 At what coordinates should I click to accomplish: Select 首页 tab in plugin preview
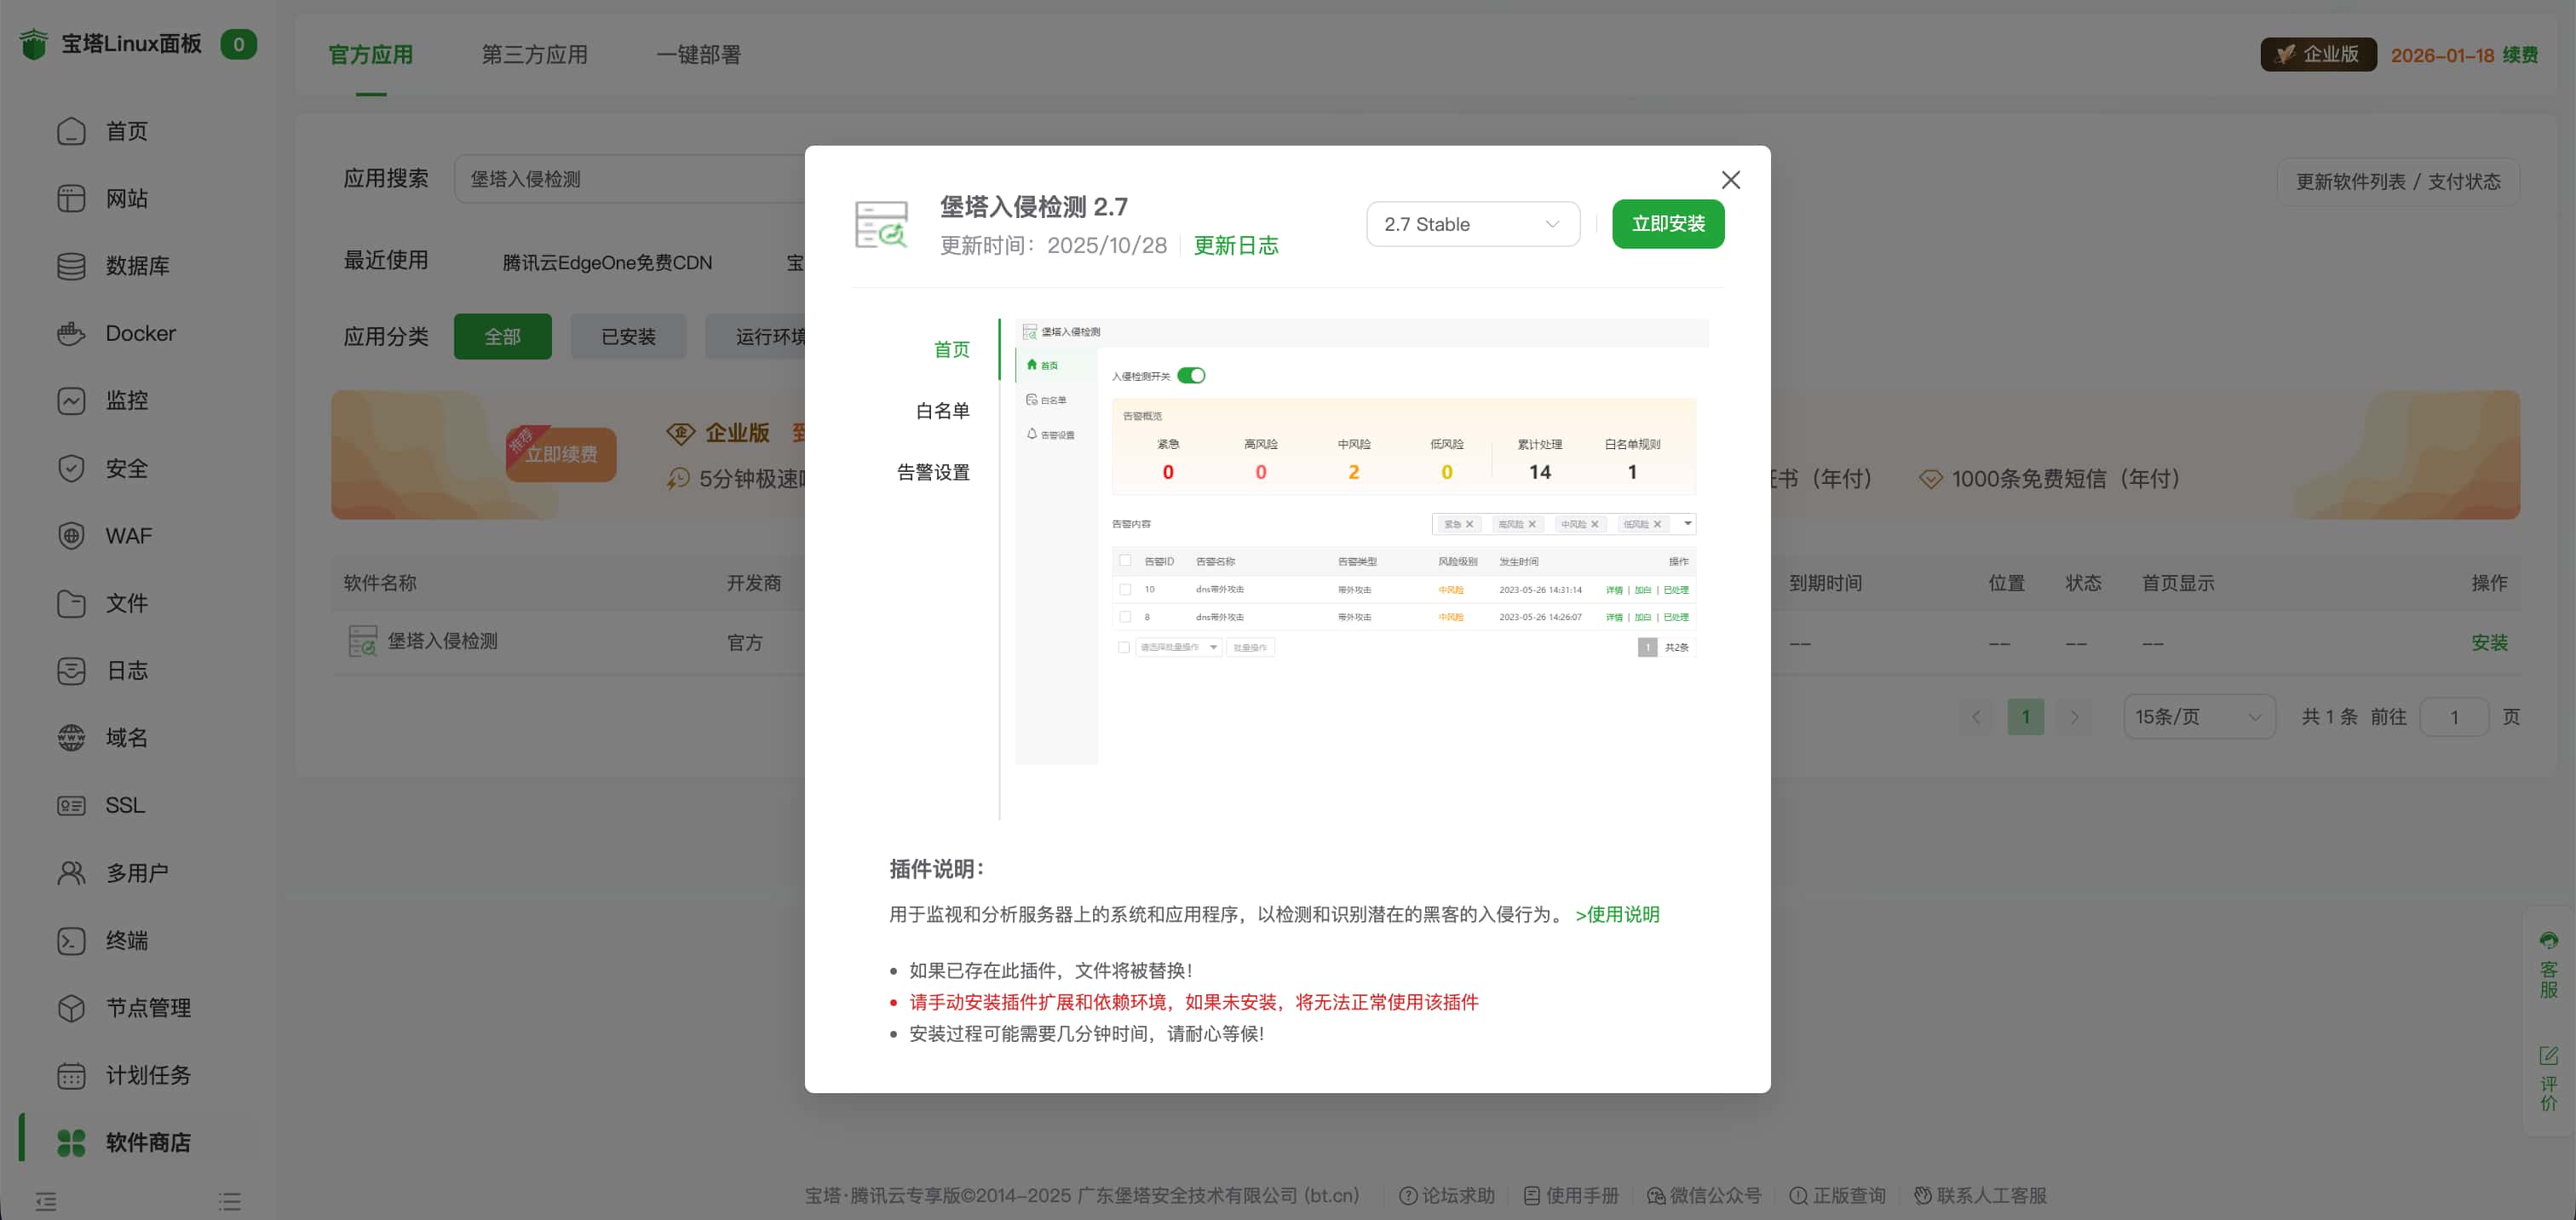pyautogui.click(x=951, y=349)
